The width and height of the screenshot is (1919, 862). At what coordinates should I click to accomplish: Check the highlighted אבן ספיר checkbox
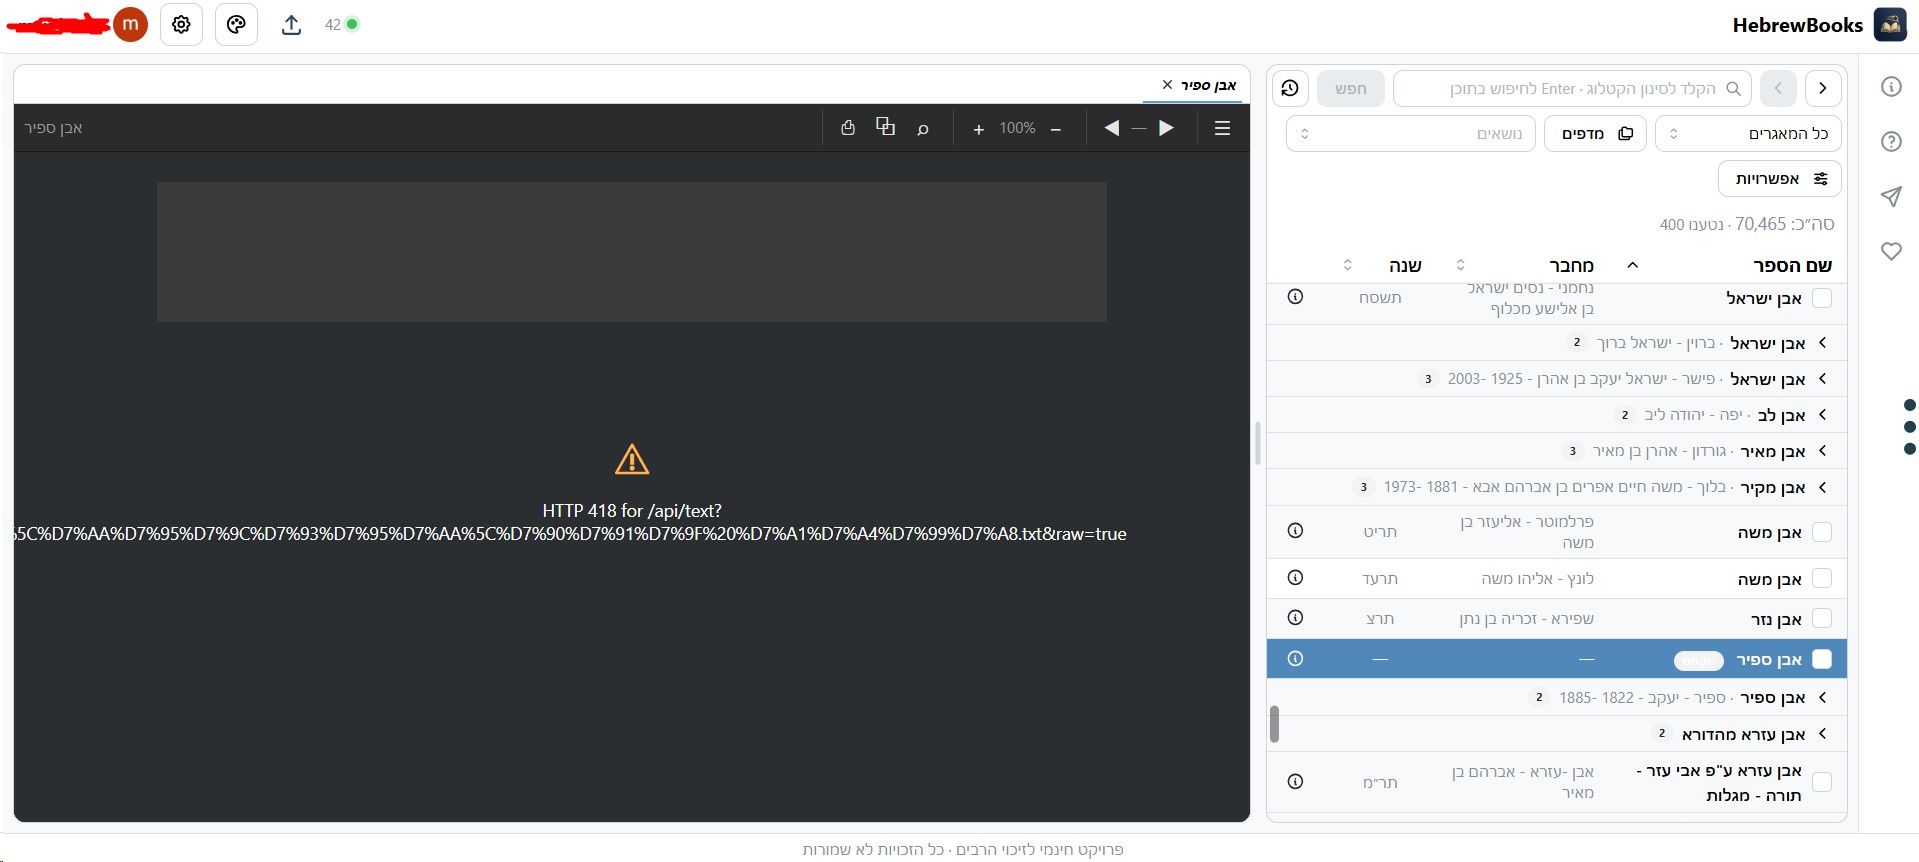[x=1822, y=659]
